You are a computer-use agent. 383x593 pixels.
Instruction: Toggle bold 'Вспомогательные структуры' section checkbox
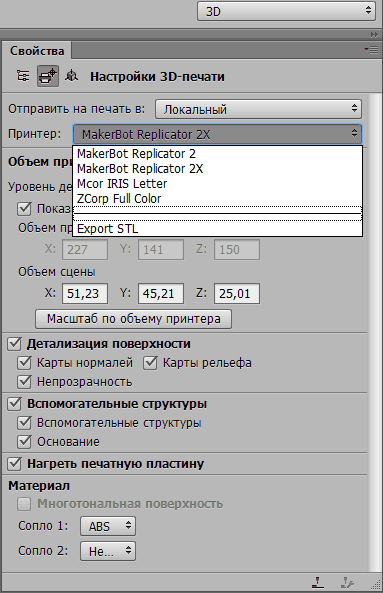tap(14, 404)
